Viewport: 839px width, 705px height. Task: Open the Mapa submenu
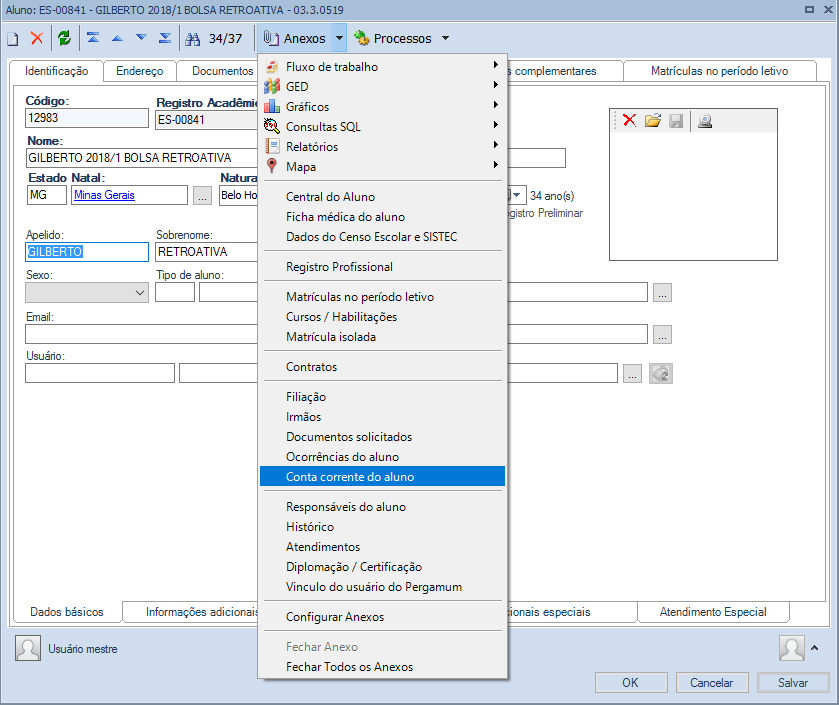(x=383, y=167)
